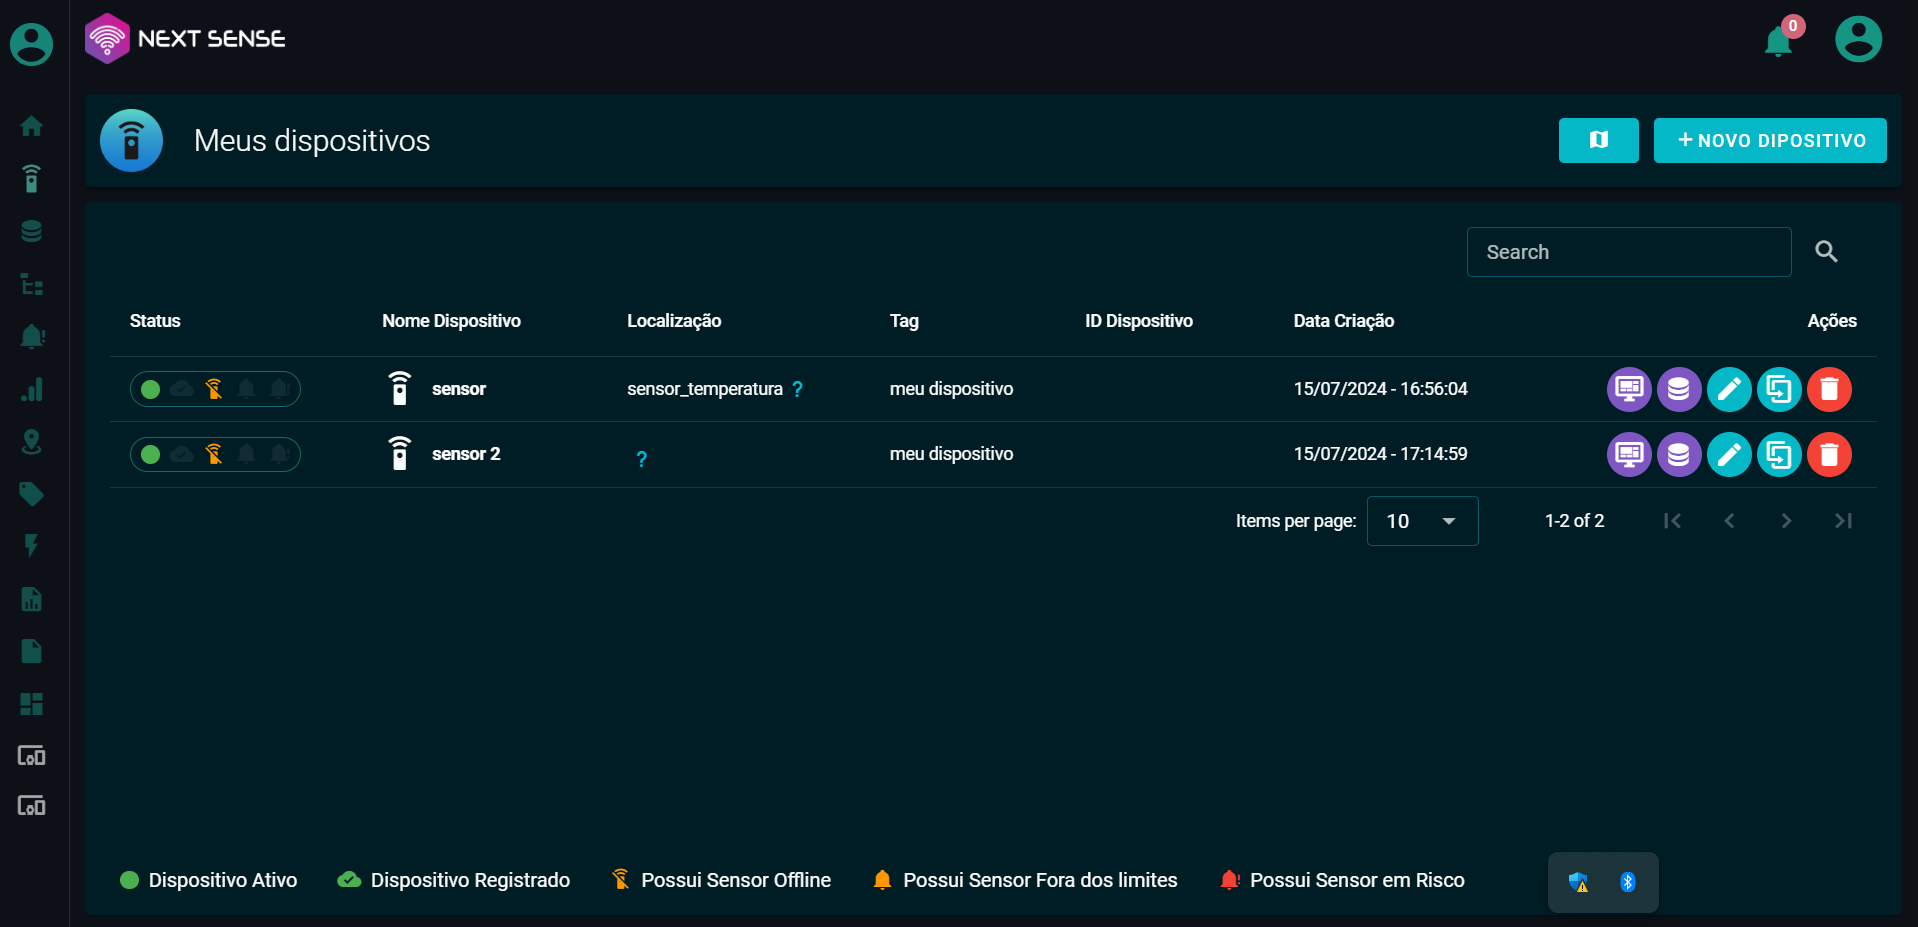
Task: Click date 15/07/2024 - 17:14:59
Action: coord(1380,454)
